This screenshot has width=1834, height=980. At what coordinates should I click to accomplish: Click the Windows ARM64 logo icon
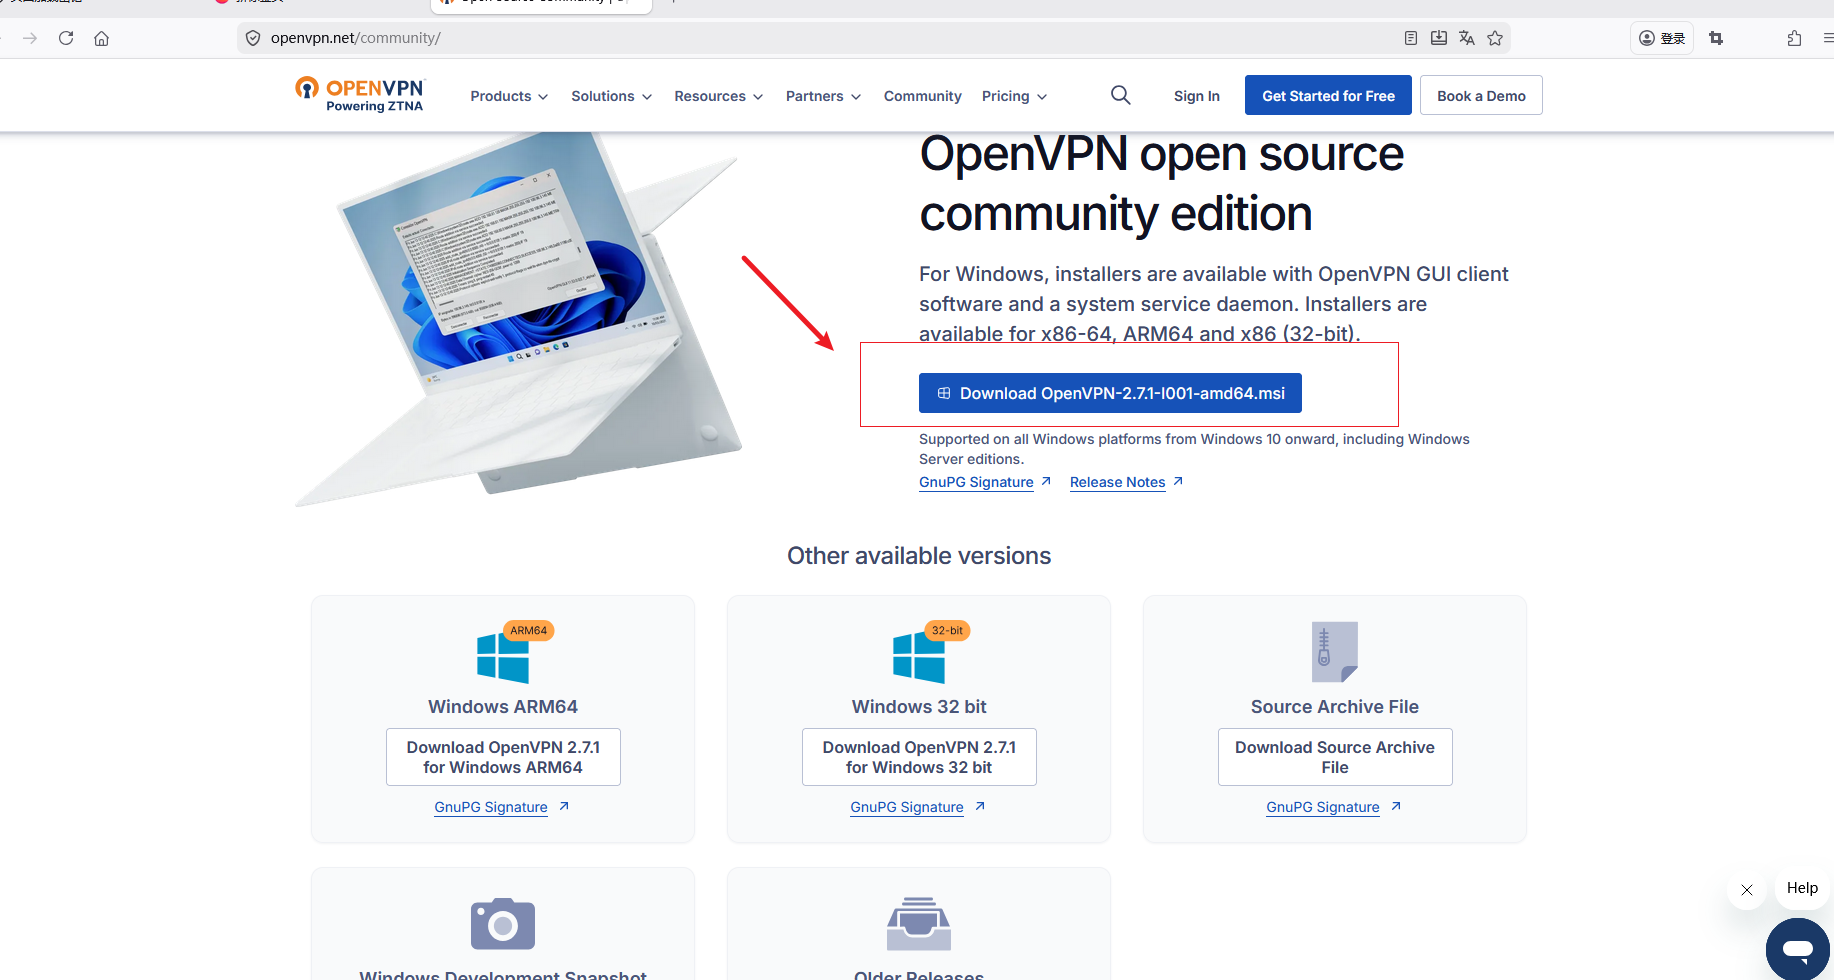[503, 658]
